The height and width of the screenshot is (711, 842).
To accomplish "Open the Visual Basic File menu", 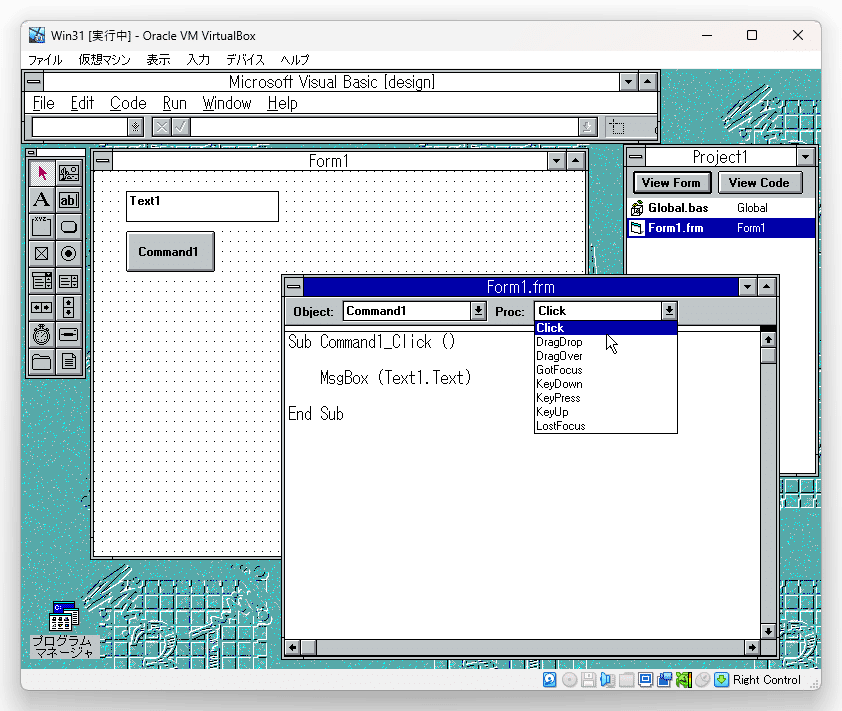I will pos(43,103).
